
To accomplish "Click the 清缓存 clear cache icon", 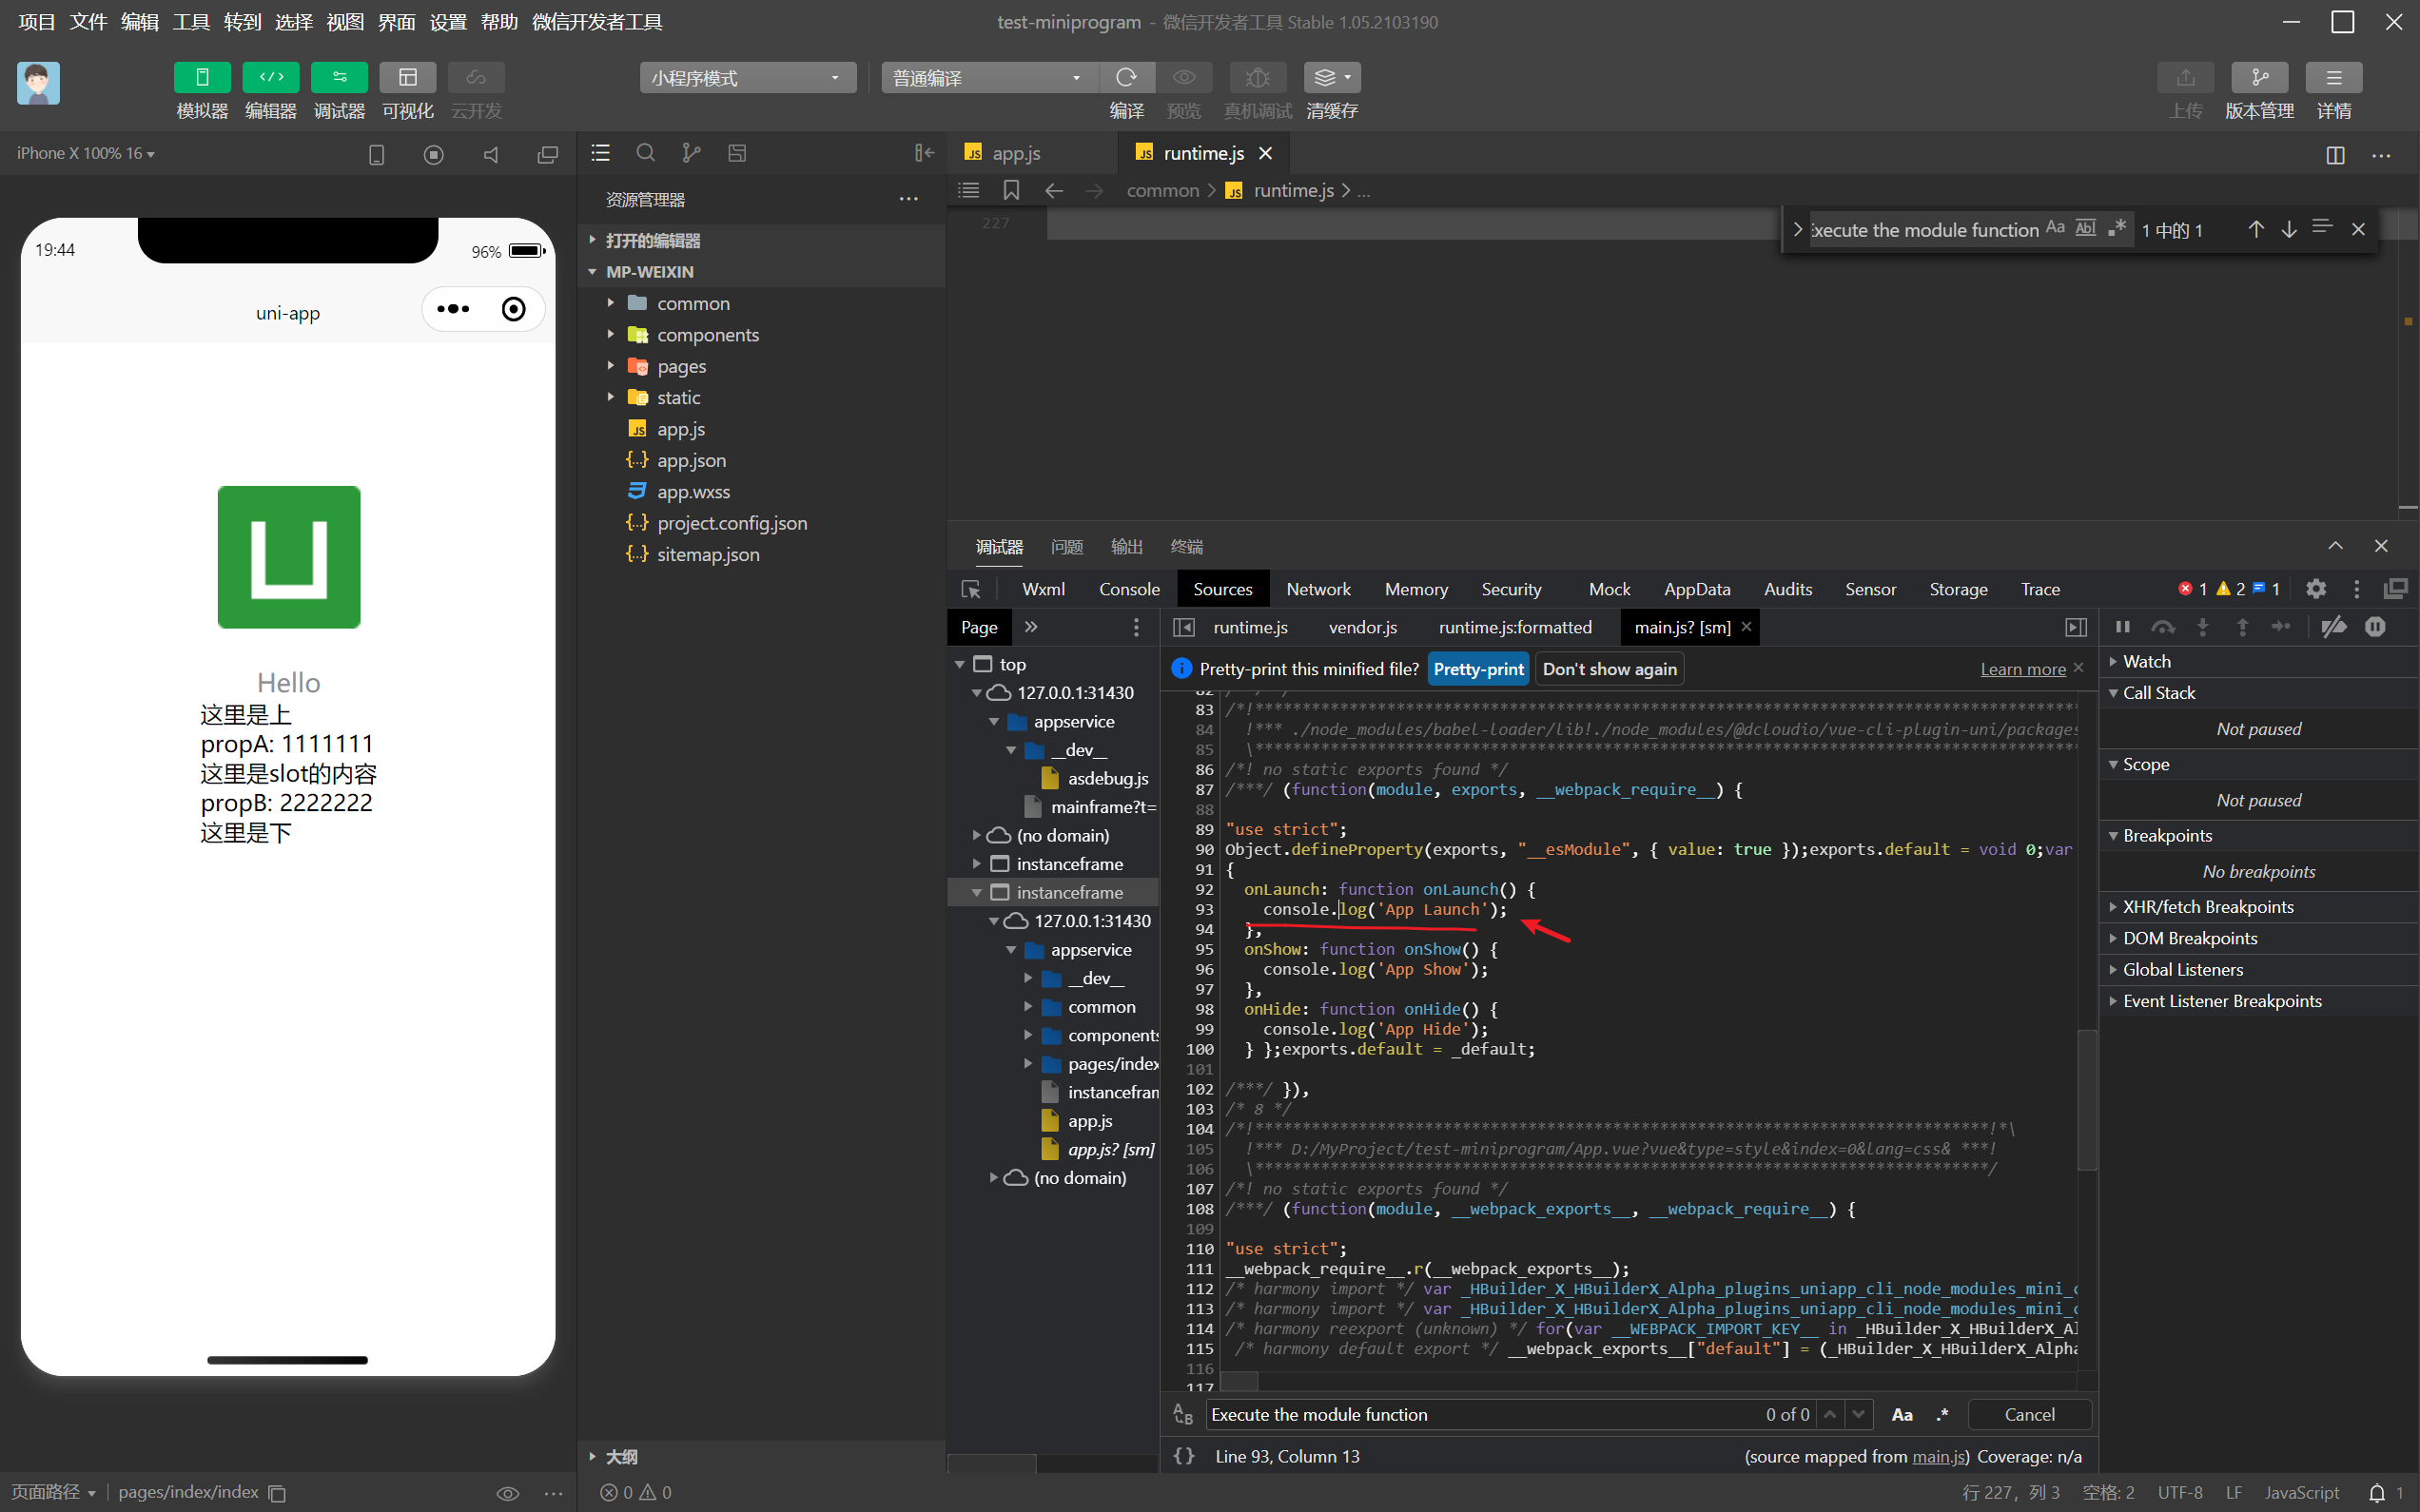I will pyautogui.click(x=1331, y=78).
